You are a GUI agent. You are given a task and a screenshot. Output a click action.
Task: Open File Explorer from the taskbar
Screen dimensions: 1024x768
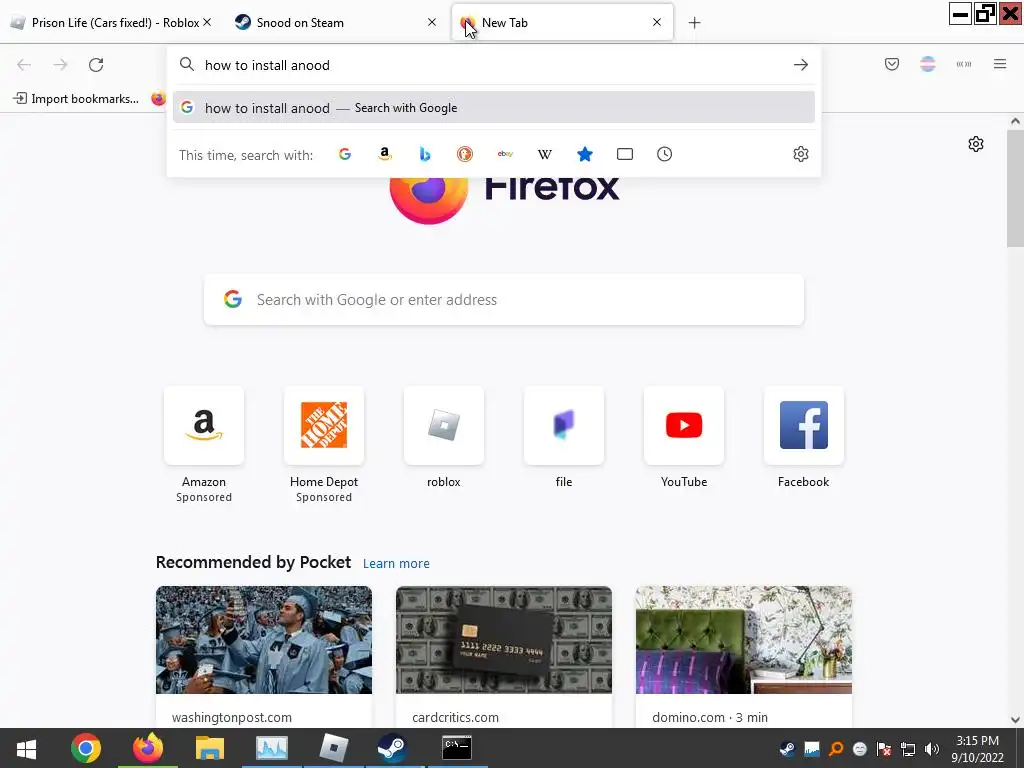tap(210, 748)
